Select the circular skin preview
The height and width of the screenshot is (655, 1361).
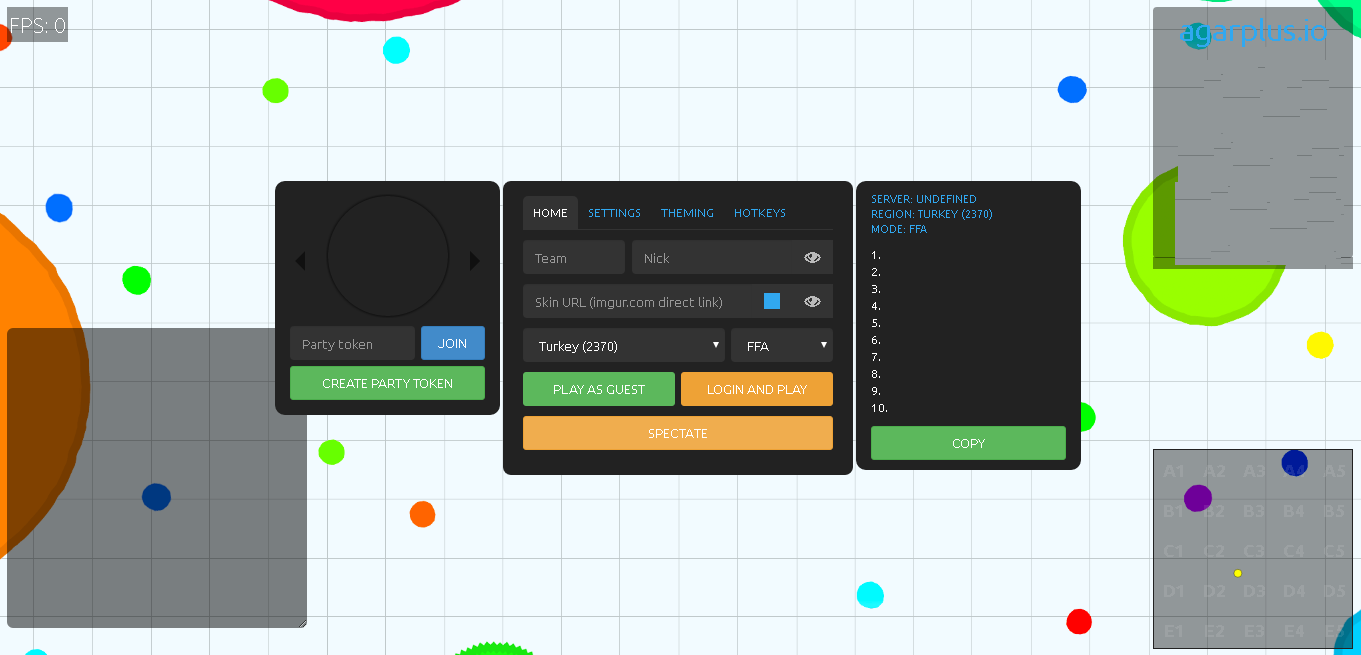(x=388, y=256)
